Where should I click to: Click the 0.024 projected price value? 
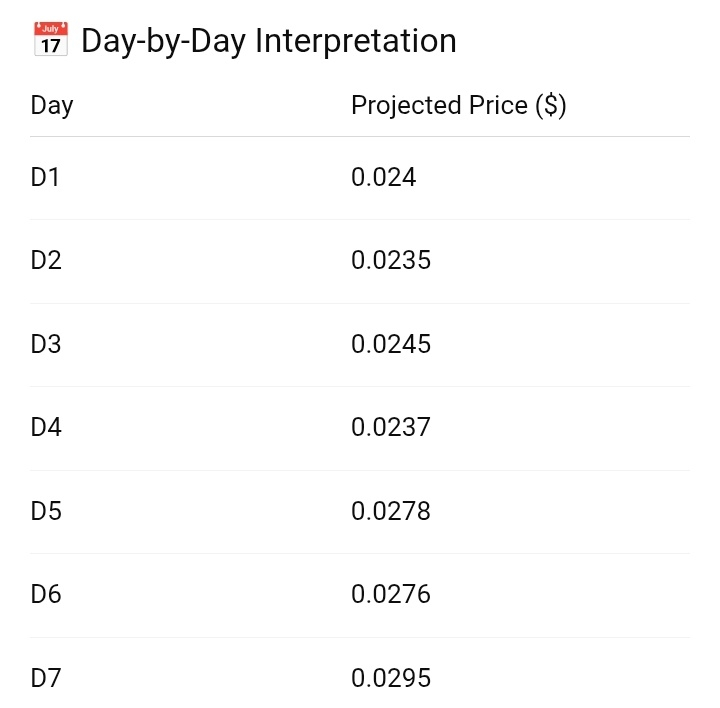pyautogui.click(x=383, y=178)
